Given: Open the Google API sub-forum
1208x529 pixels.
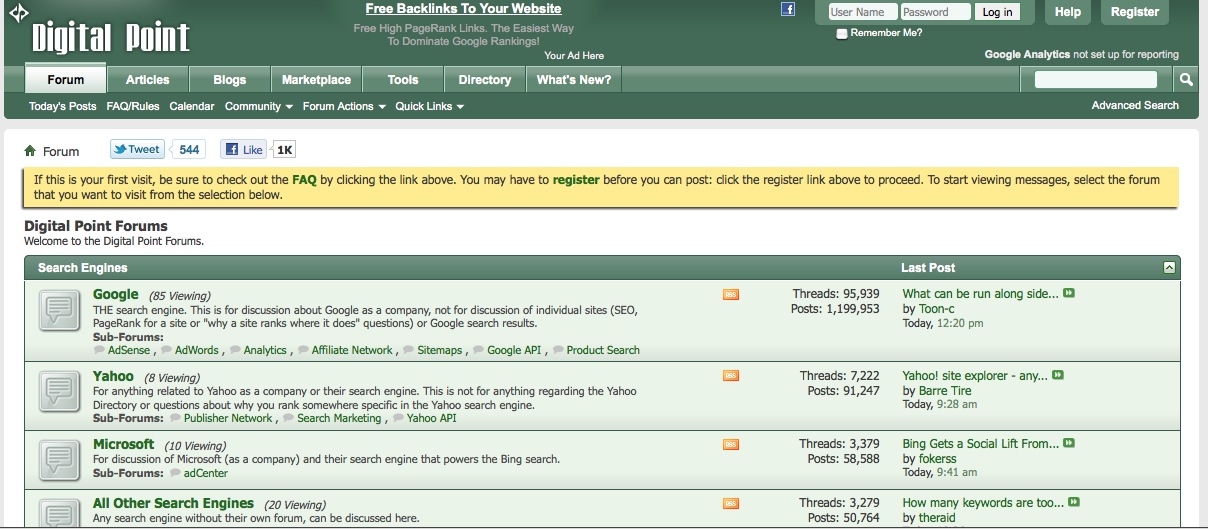Looking at the screenshot, I should click(x=514, y=350).
